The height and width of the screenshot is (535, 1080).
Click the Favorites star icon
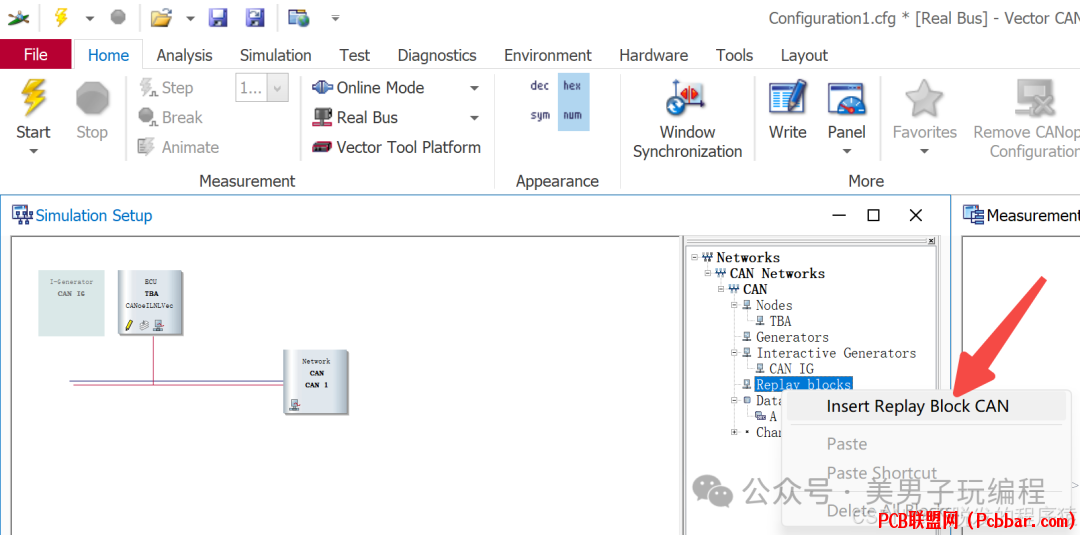[924, 98]
